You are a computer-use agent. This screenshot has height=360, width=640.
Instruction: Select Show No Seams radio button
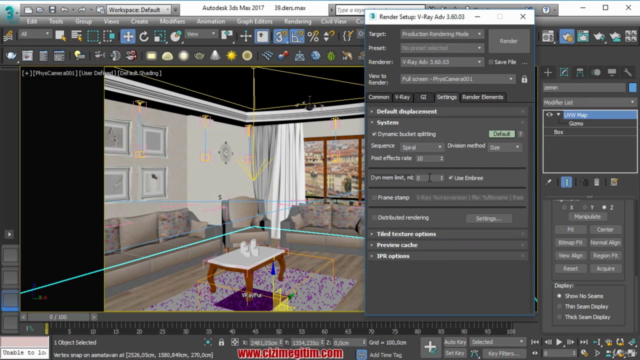coord(559,296)
